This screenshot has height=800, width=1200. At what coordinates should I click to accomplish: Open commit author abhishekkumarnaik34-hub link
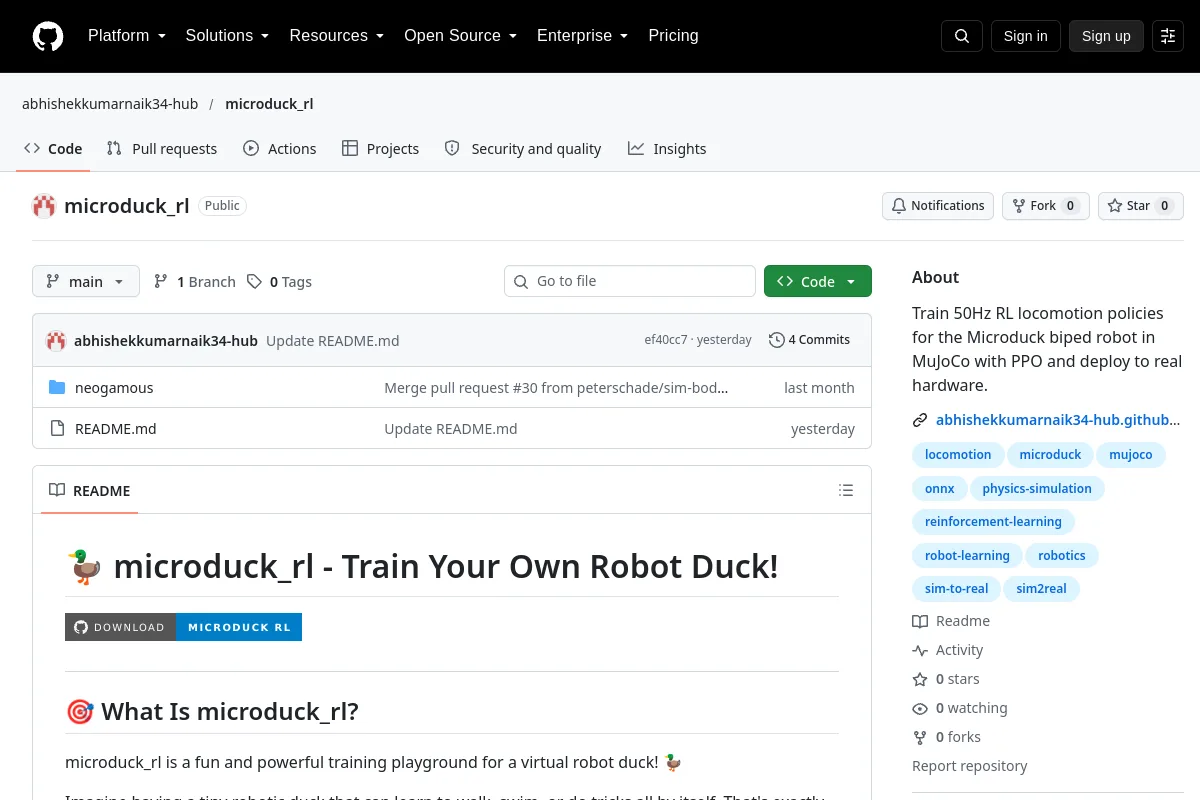tap(166, 340)
